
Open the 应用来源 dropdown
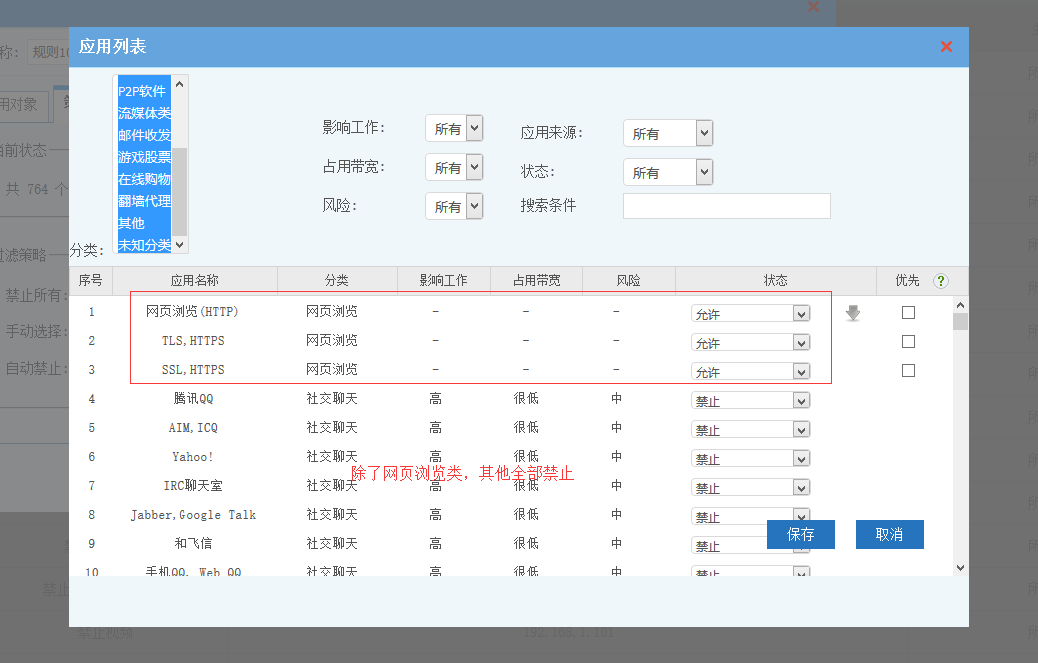pos(667,133)
